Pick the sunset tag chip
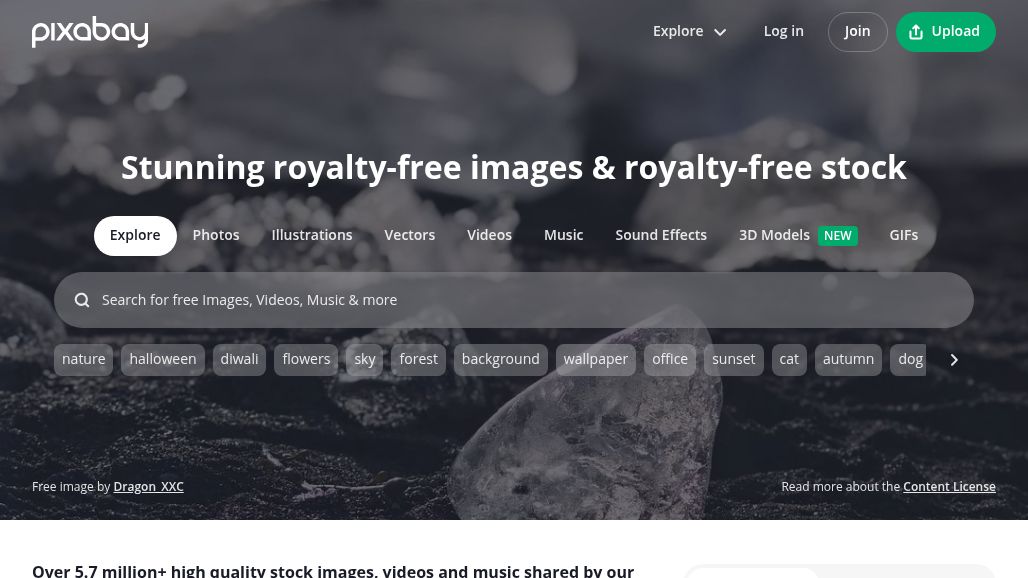The height and width of the screenshot is (578, 1028). pos(733,360)
